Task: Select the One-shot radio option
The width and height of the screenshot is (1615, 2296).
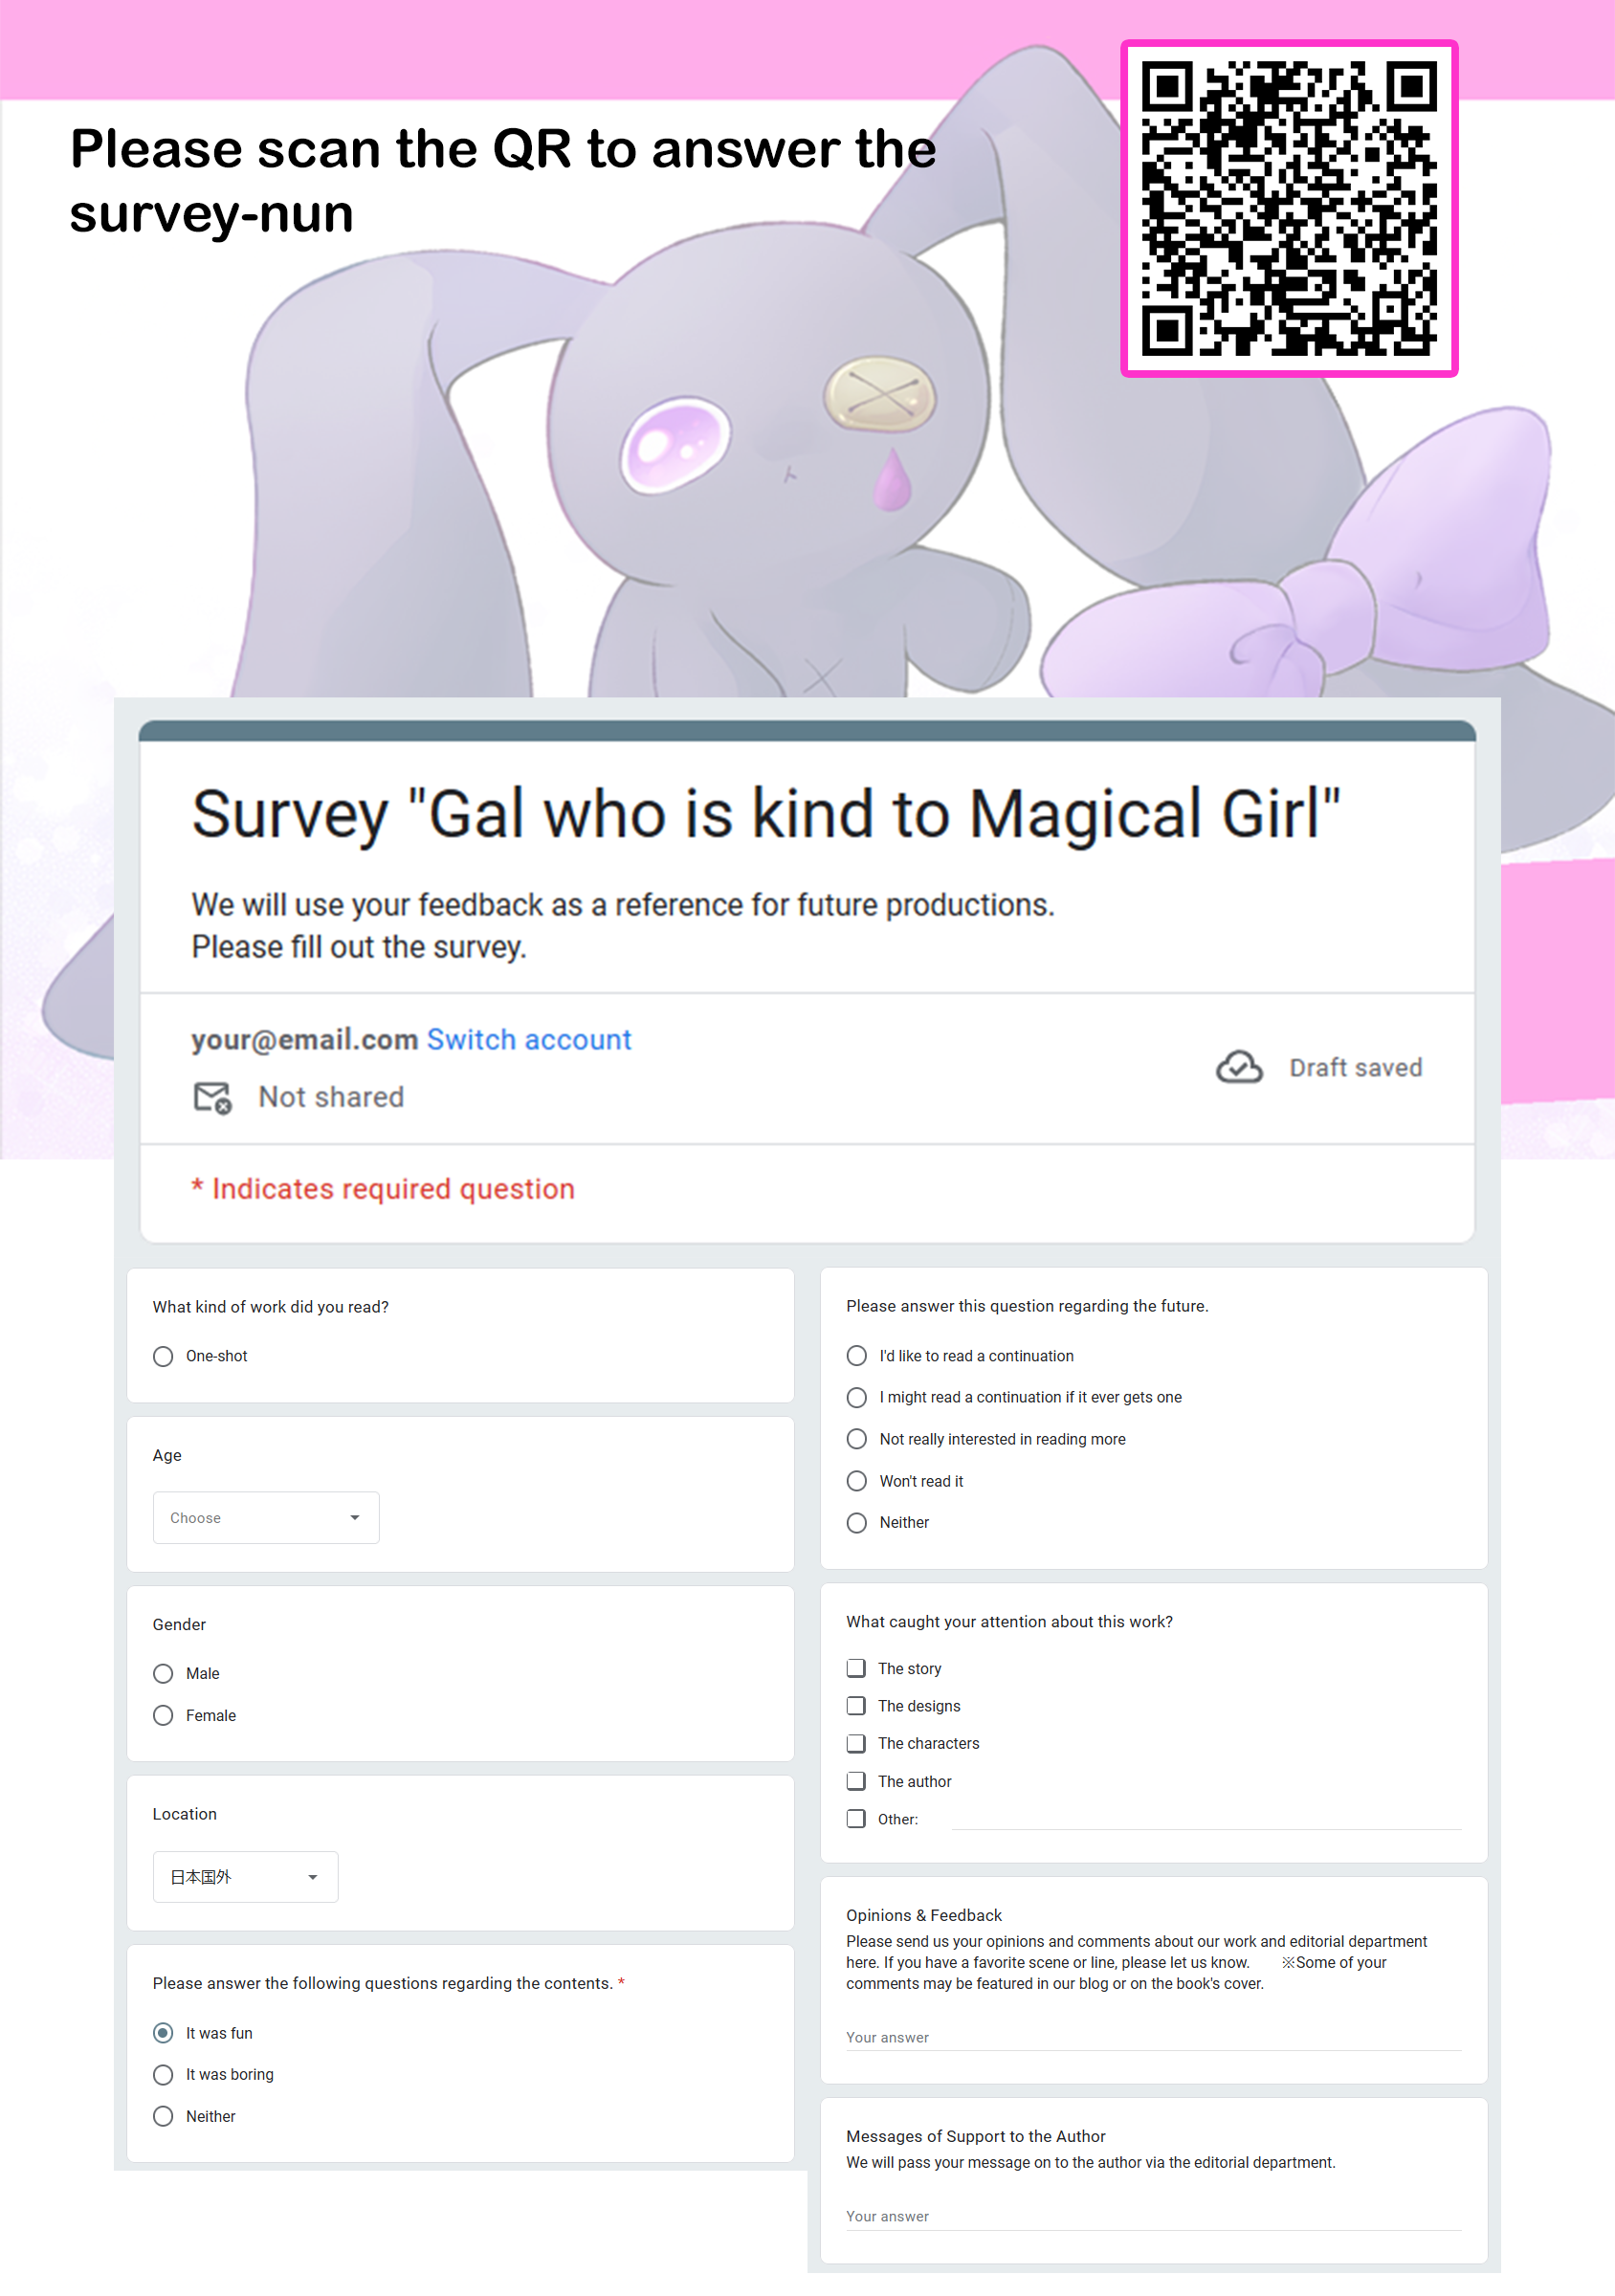Action: pos(163,1356)
